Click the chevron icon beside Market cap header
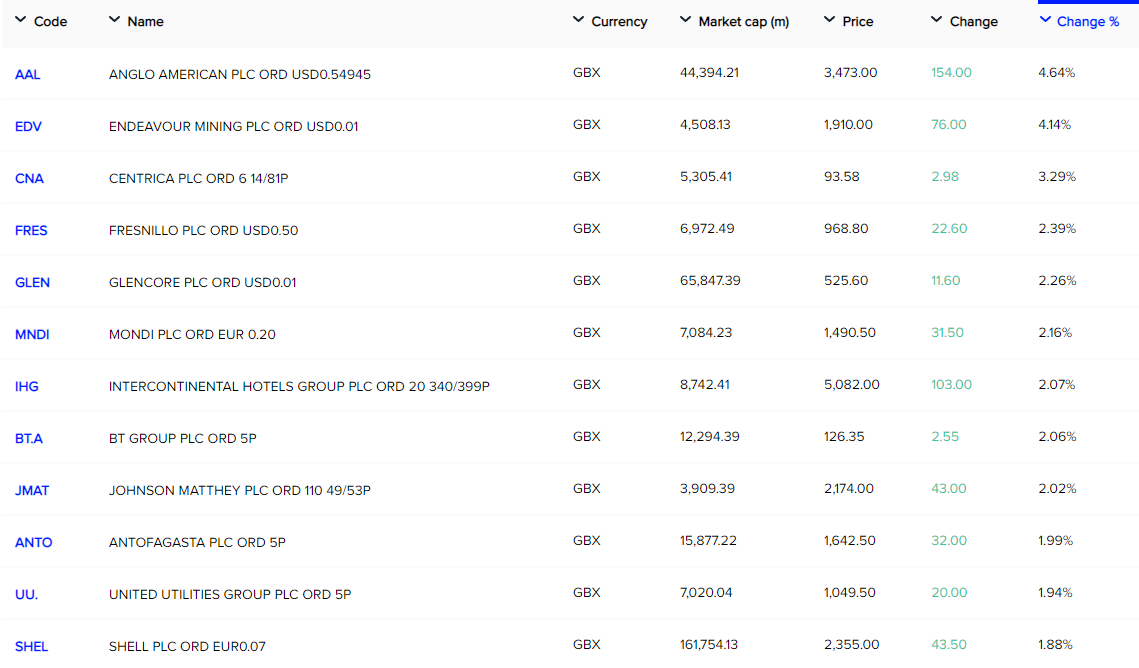 685,20
